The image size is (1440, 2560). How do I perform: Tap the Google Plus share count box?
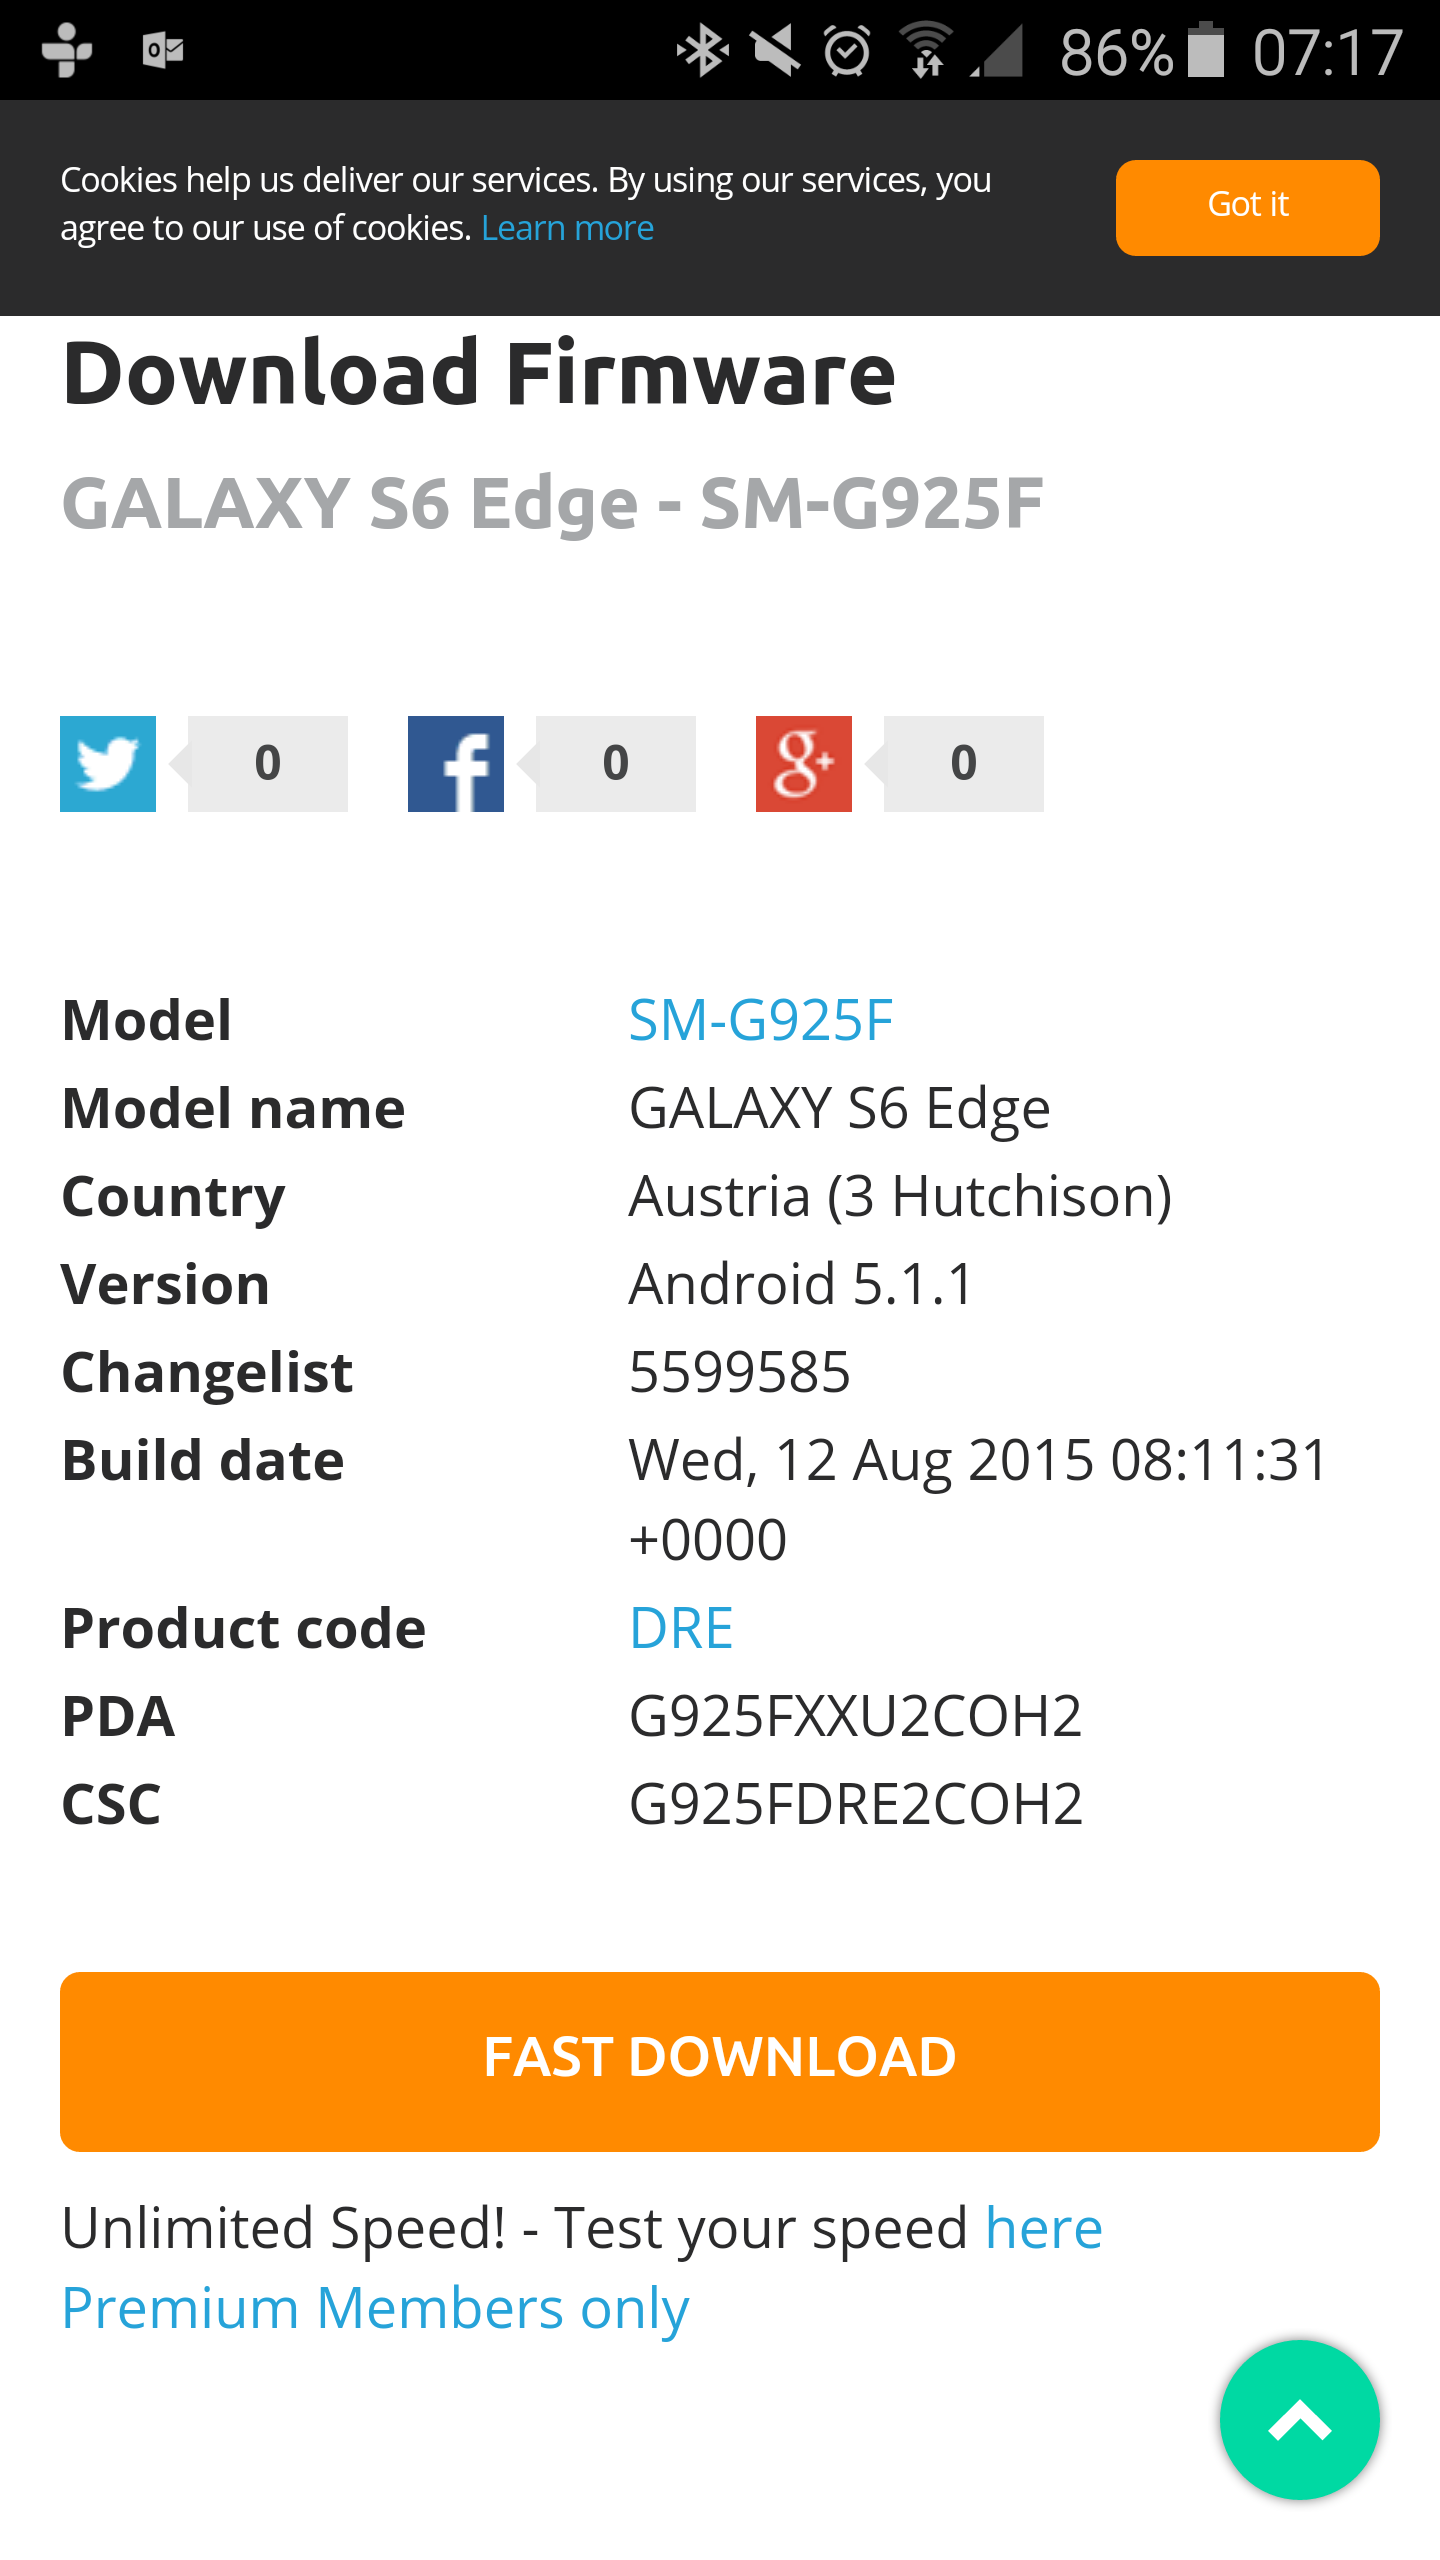click(964, 764)
